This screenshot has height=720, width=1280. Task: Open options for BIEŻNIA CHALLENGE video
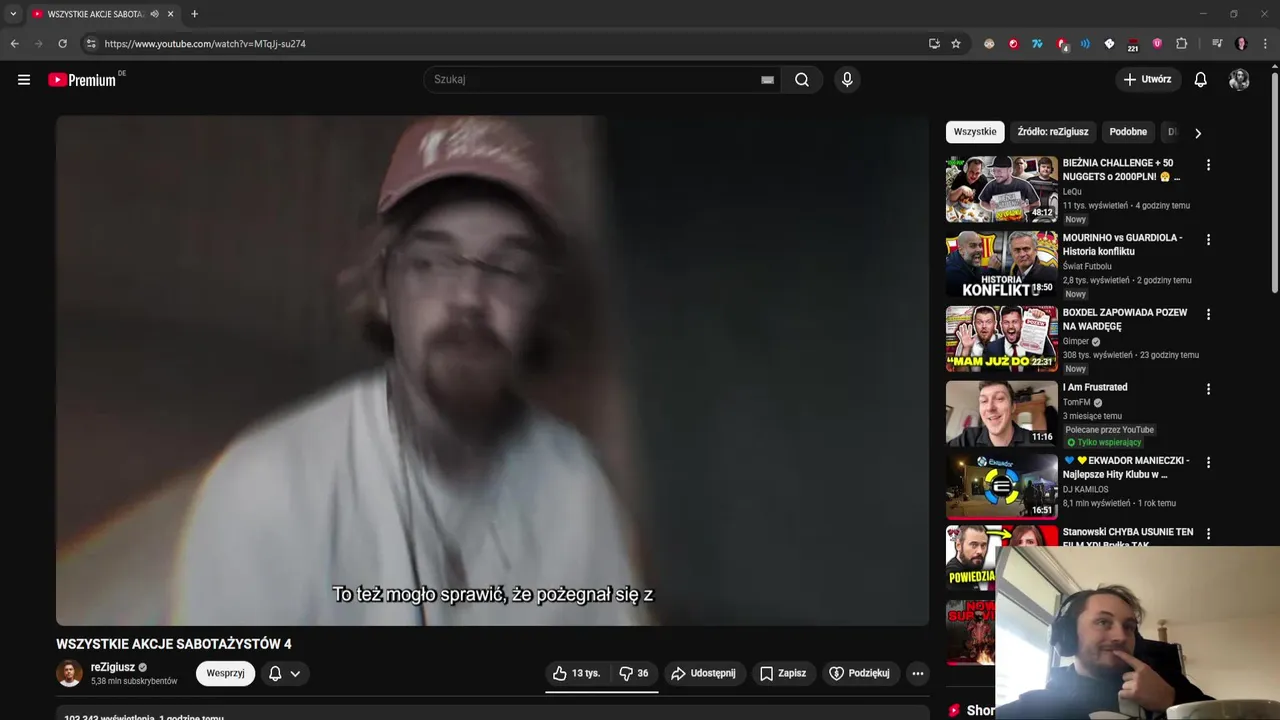point(1208,165)
